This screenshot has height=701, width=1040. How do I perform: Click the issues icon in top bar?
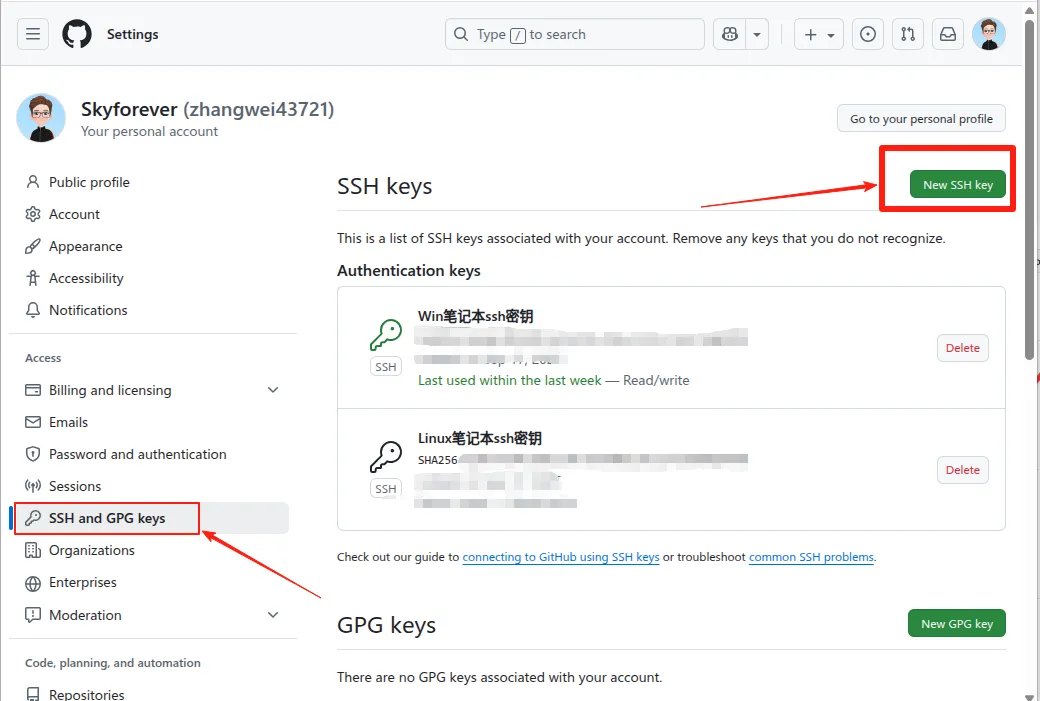click(867, 33)
